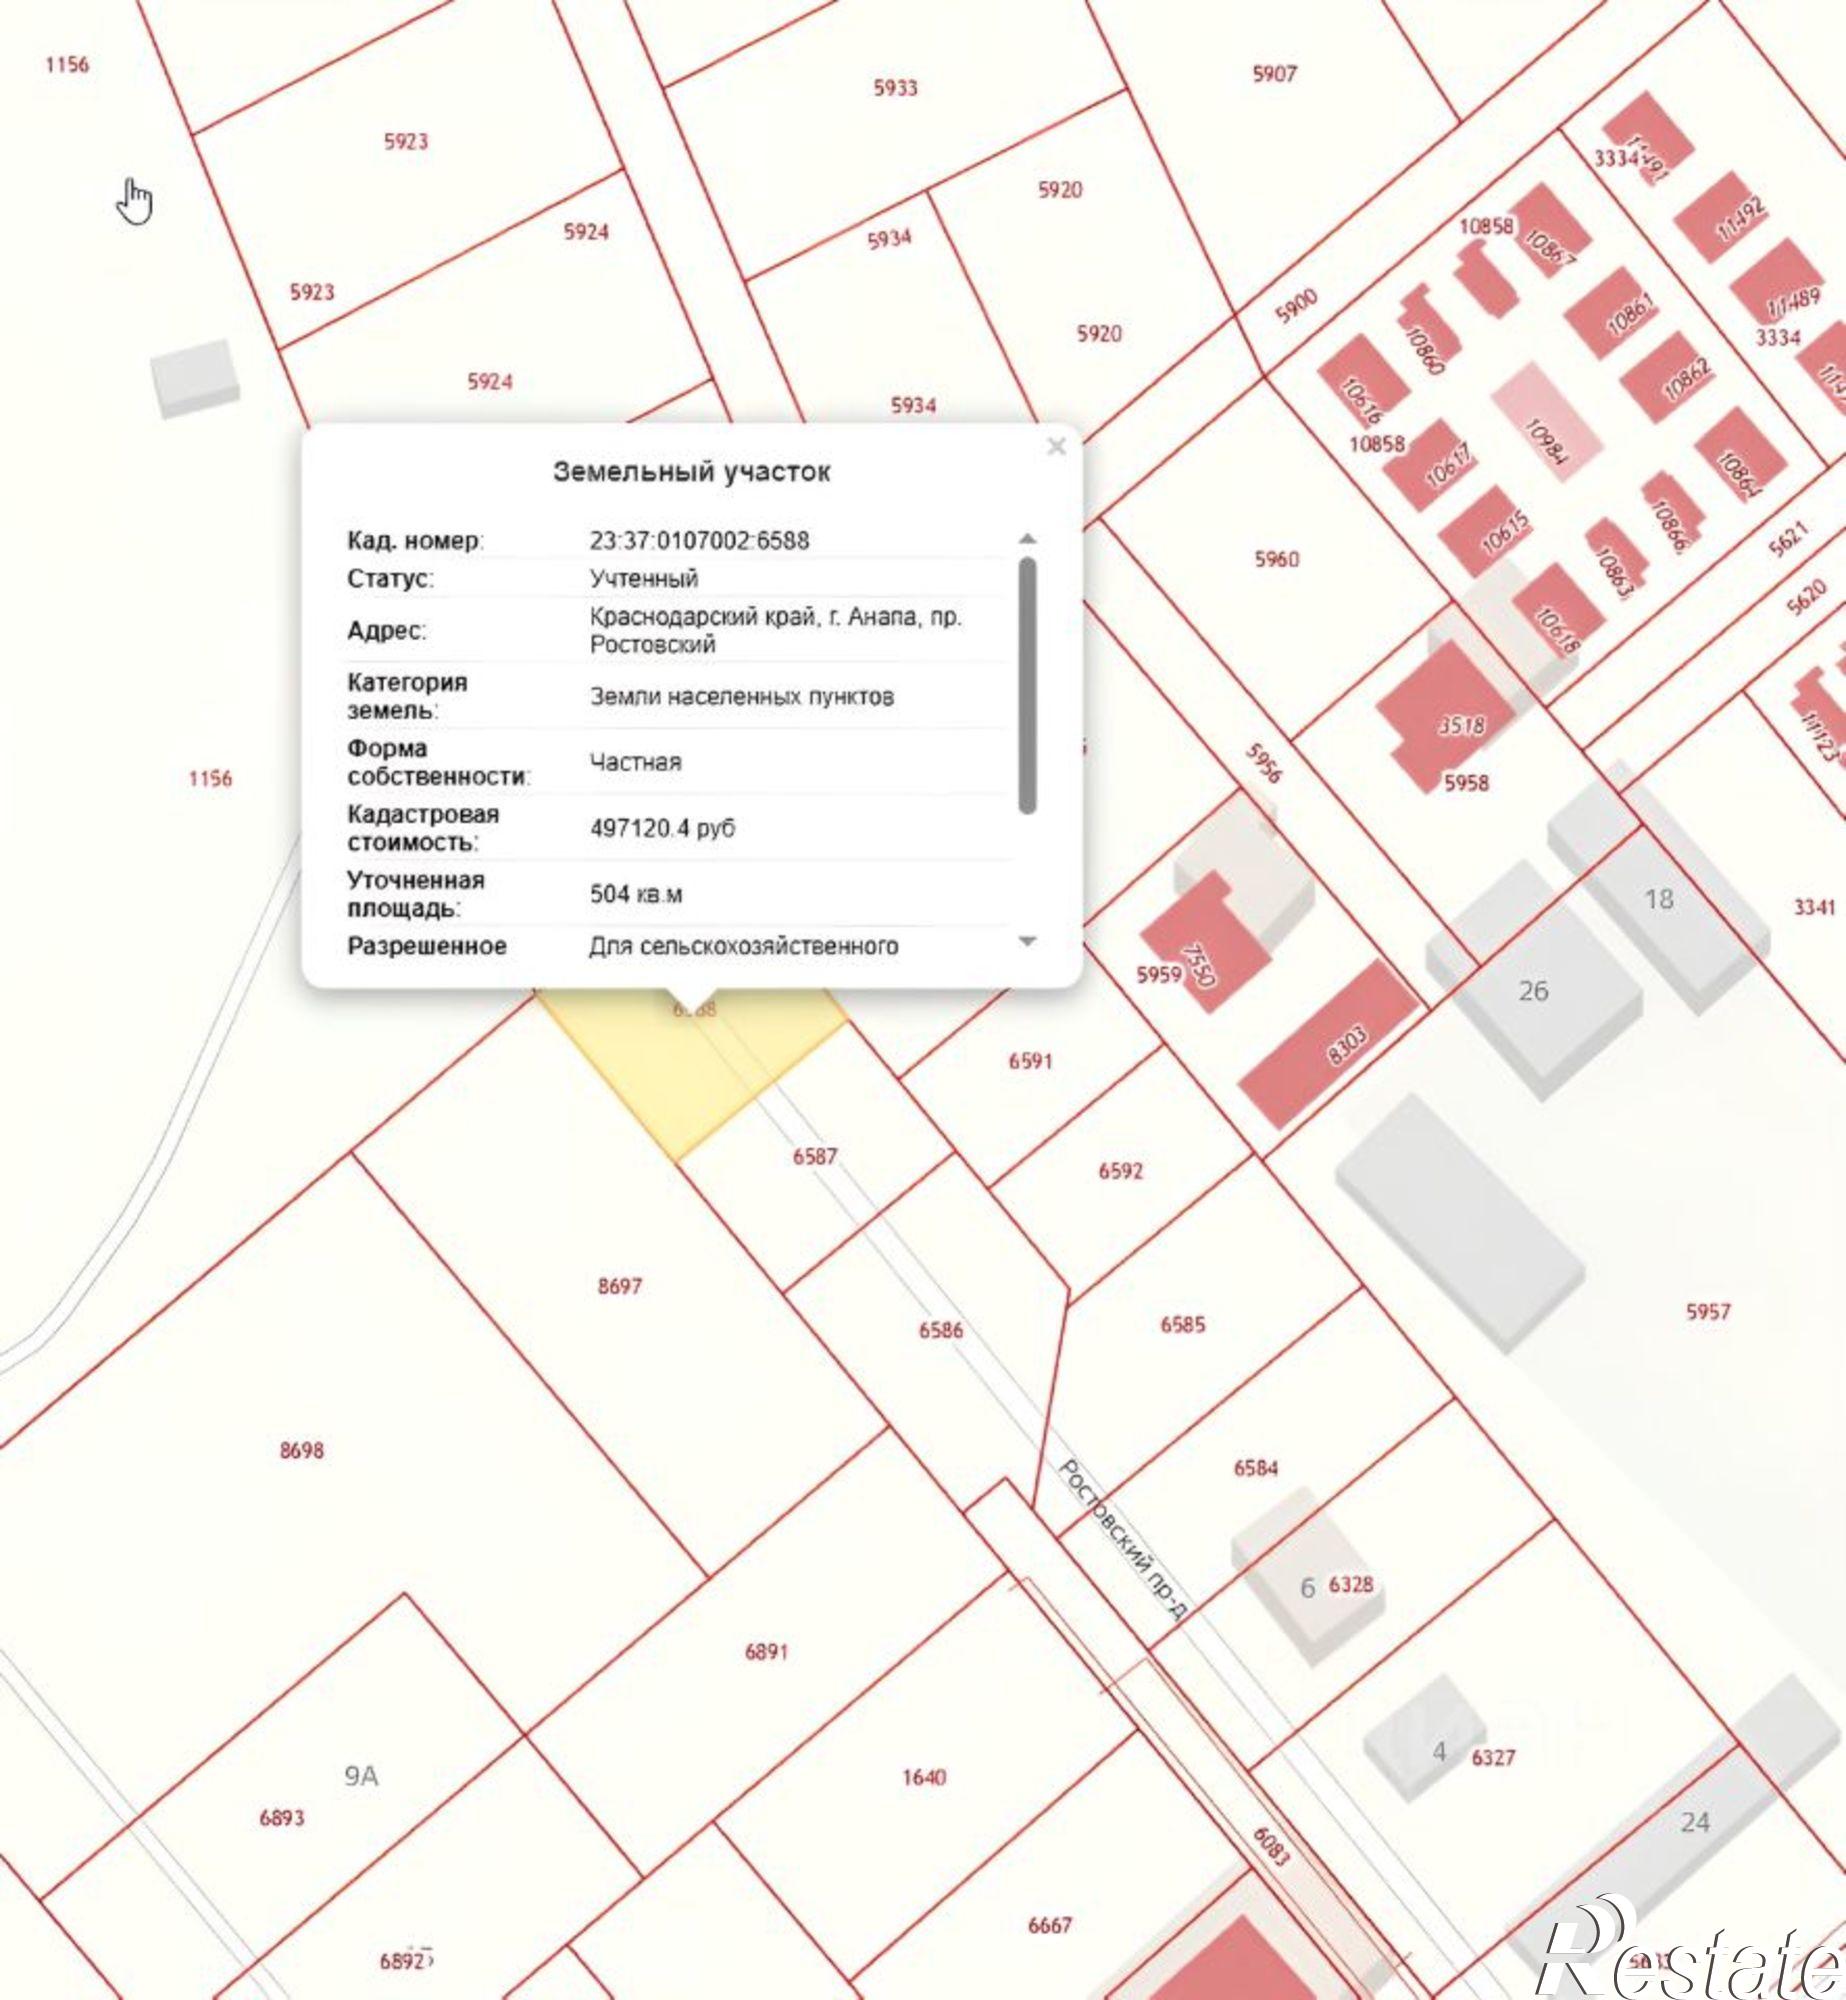Select parcel 5960 on the map

tap(1277, 559)
